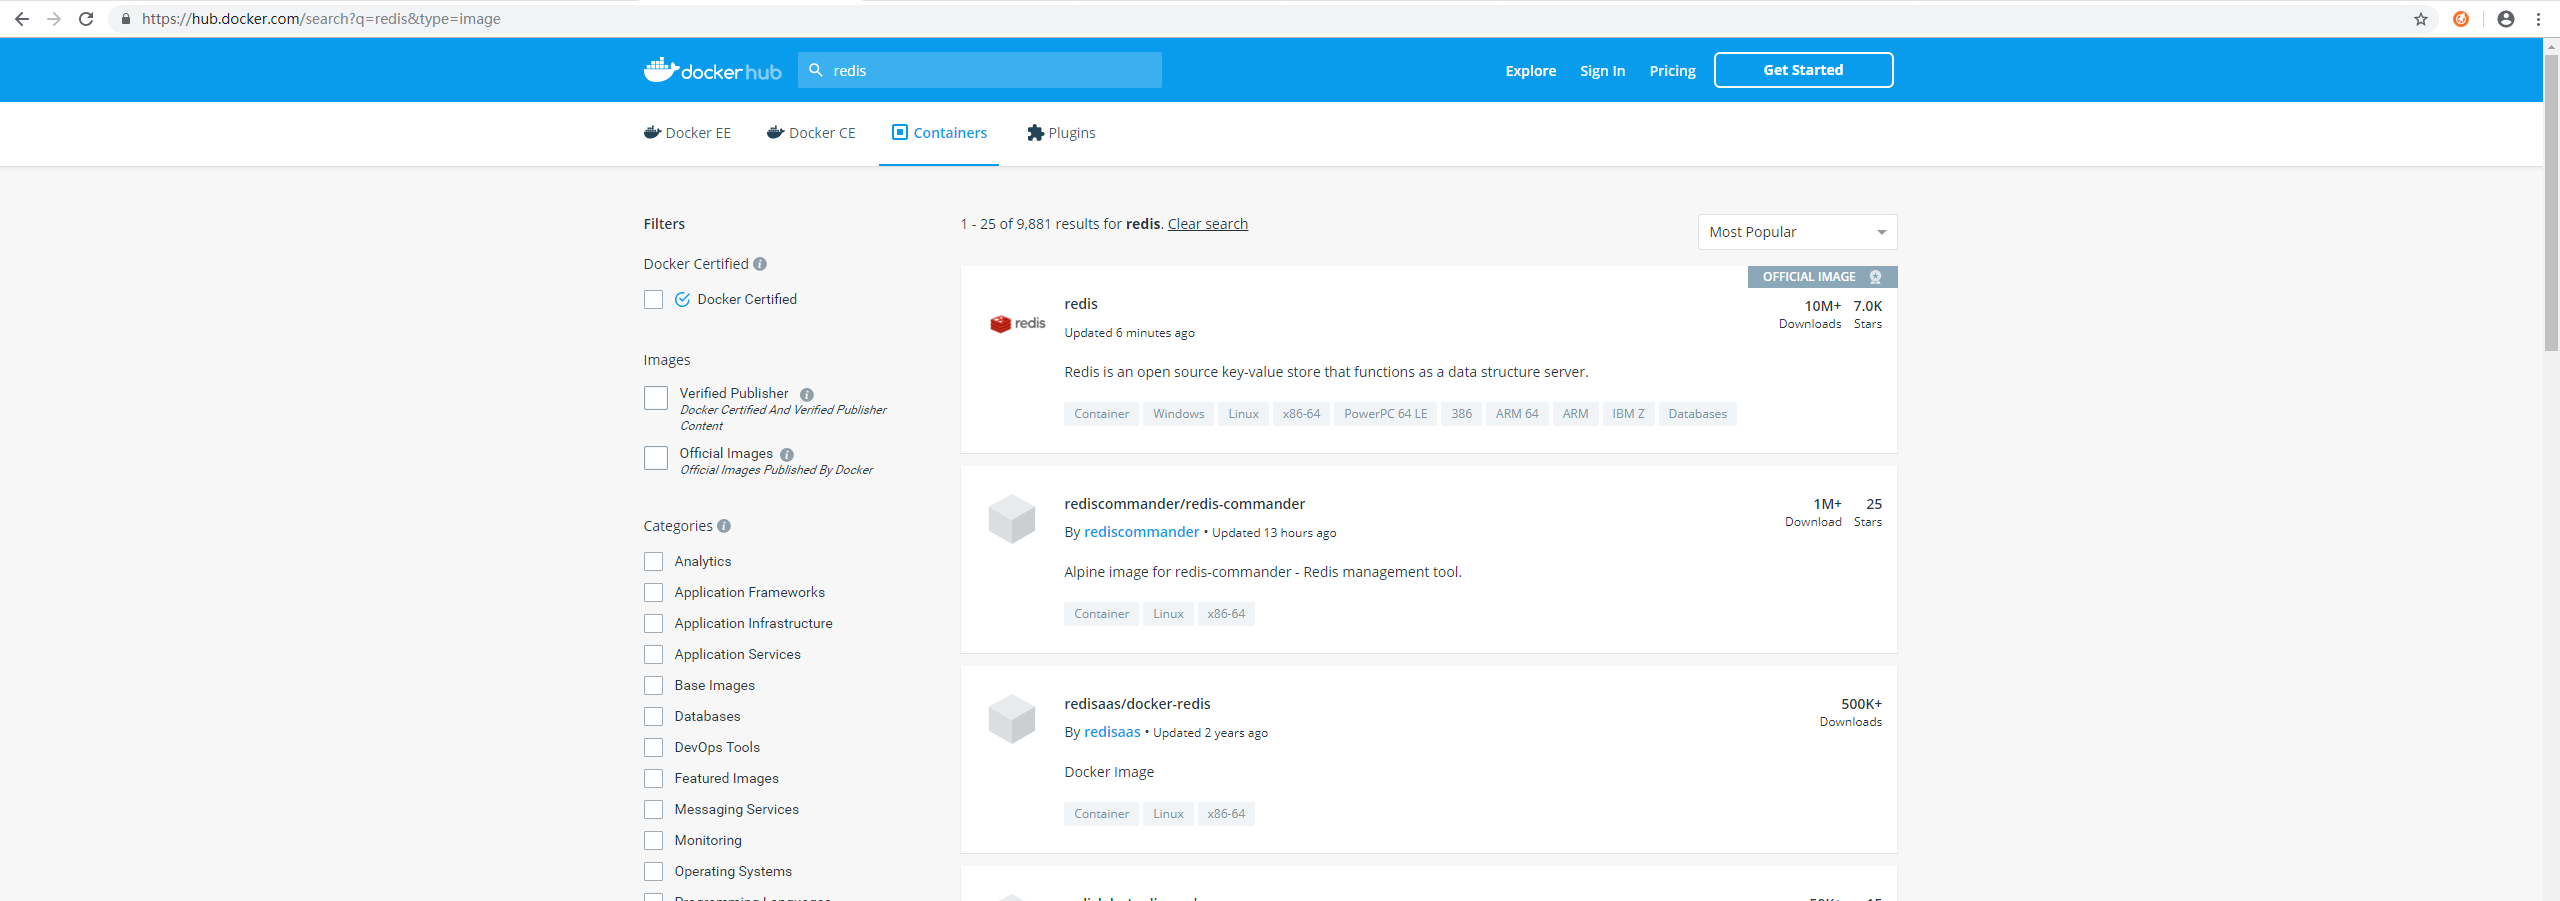Open the Explore menu link
The width and height of the screenshot is (2560, 901).
click(1531, 71)
